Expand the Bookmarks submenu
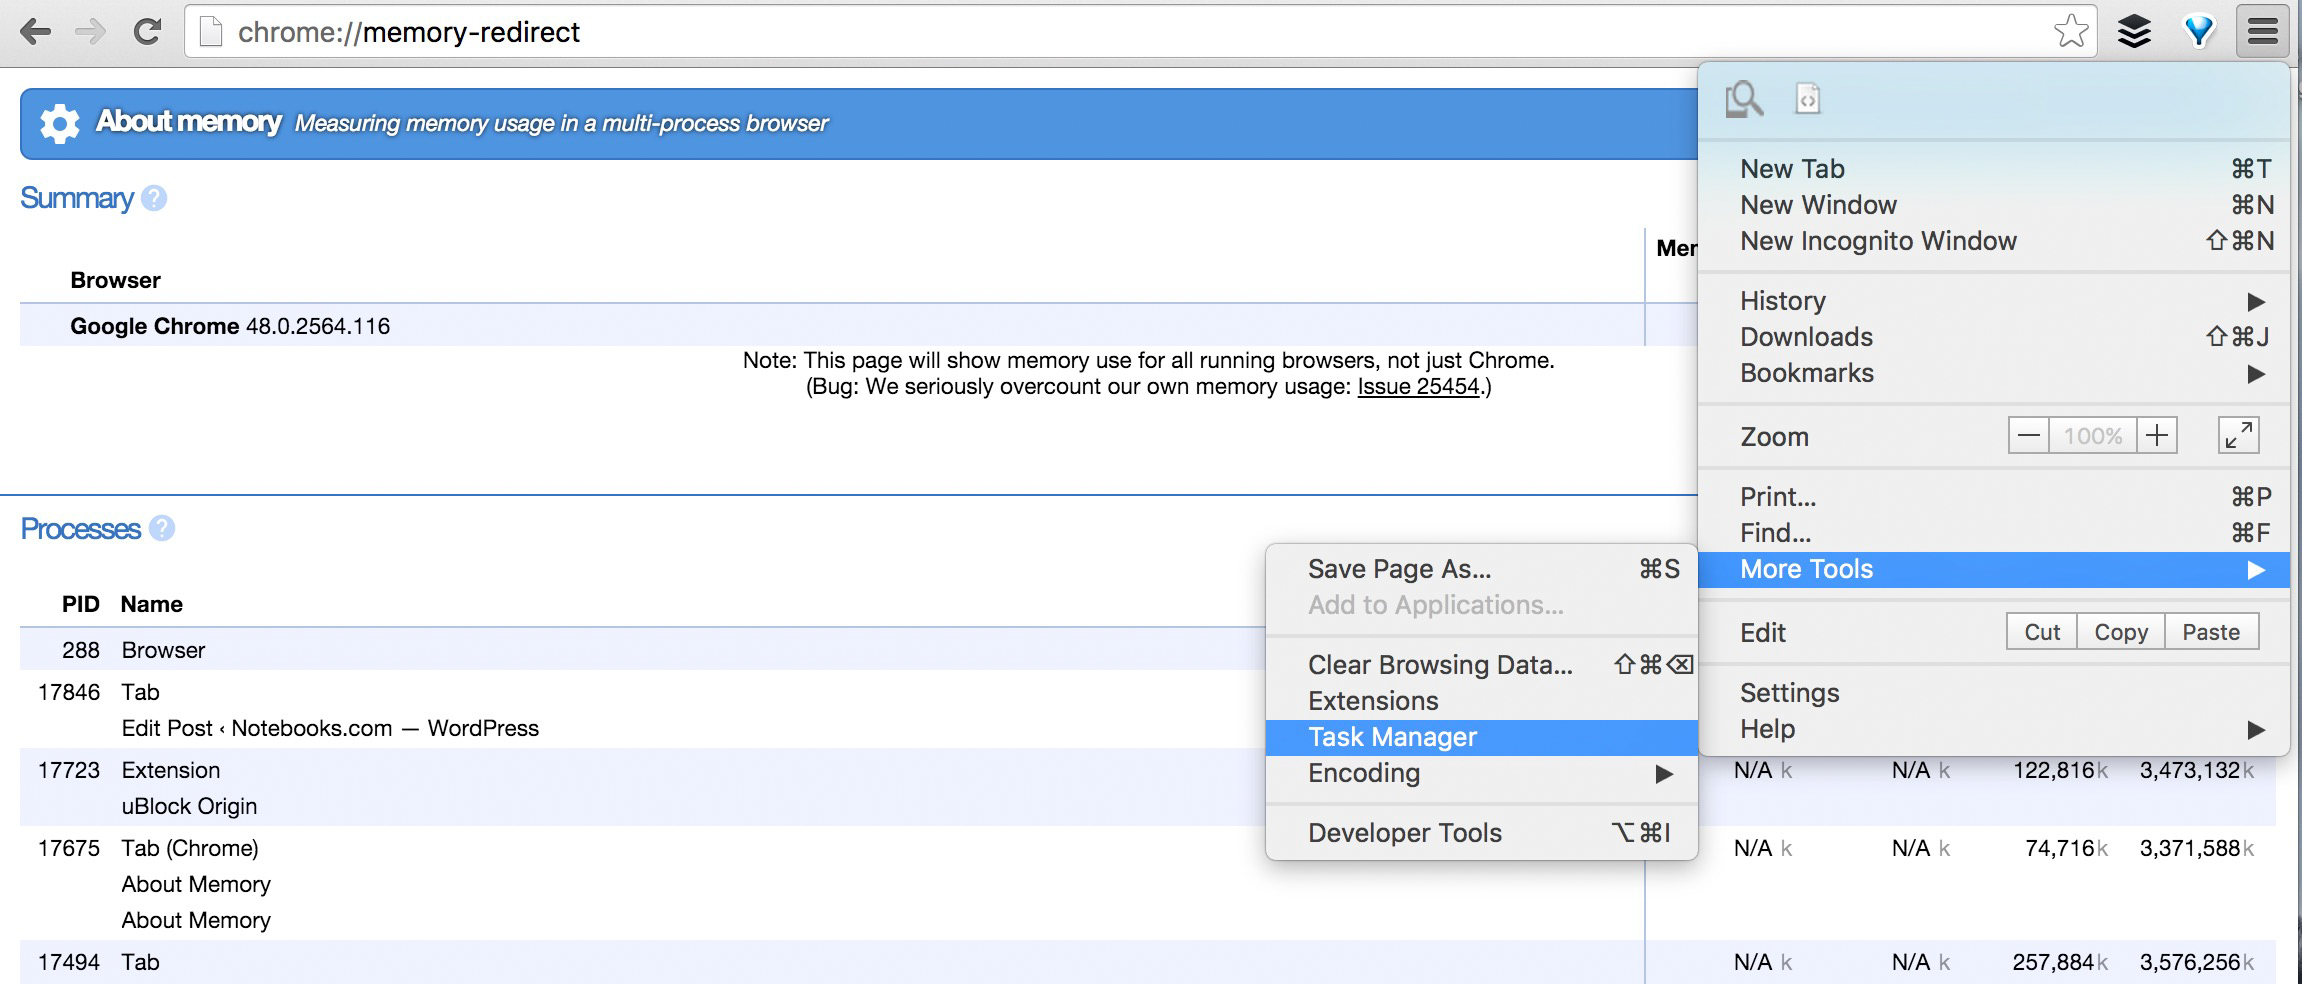 [x=1994, y=373]
